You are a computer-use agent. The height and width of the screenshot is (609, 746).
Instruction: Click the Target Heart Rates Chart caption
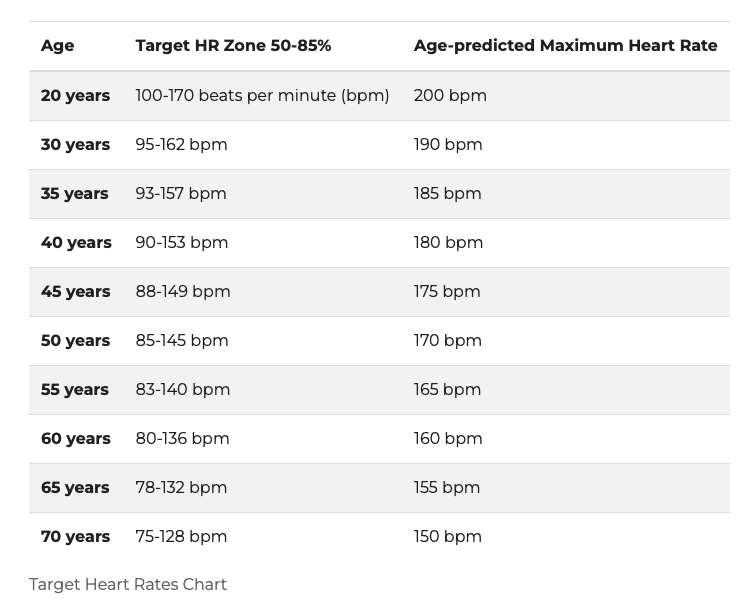pyautogui.click(x=128, y=585)
